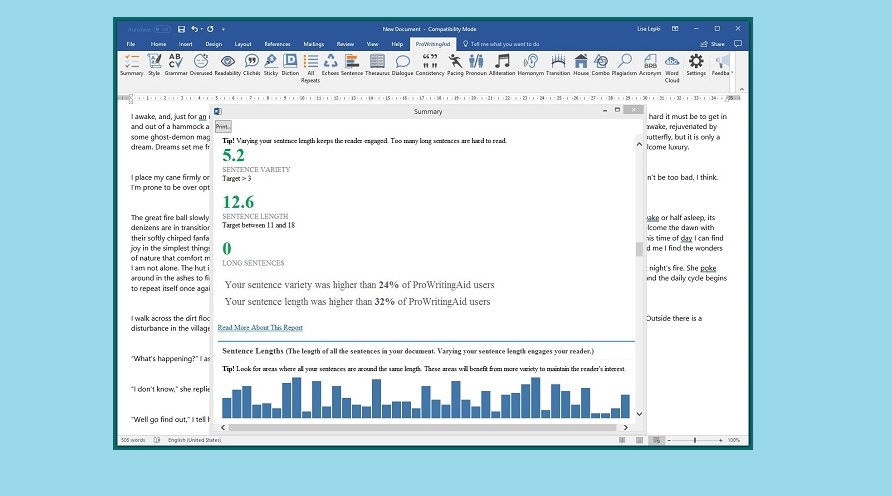Open the Dialogue report
The height and width of the screenshot is (496, 892).
click(x=402, y=65)
